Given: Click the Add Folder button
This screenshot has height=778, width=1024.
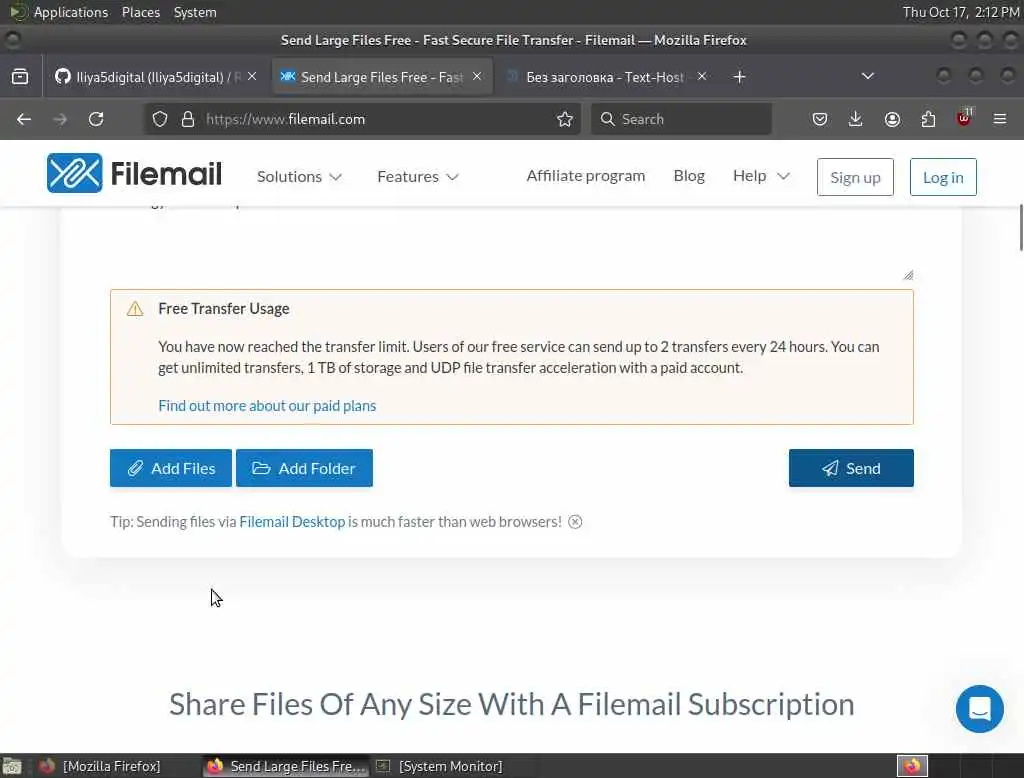Looking at the screenshot, I should point(304,468).
